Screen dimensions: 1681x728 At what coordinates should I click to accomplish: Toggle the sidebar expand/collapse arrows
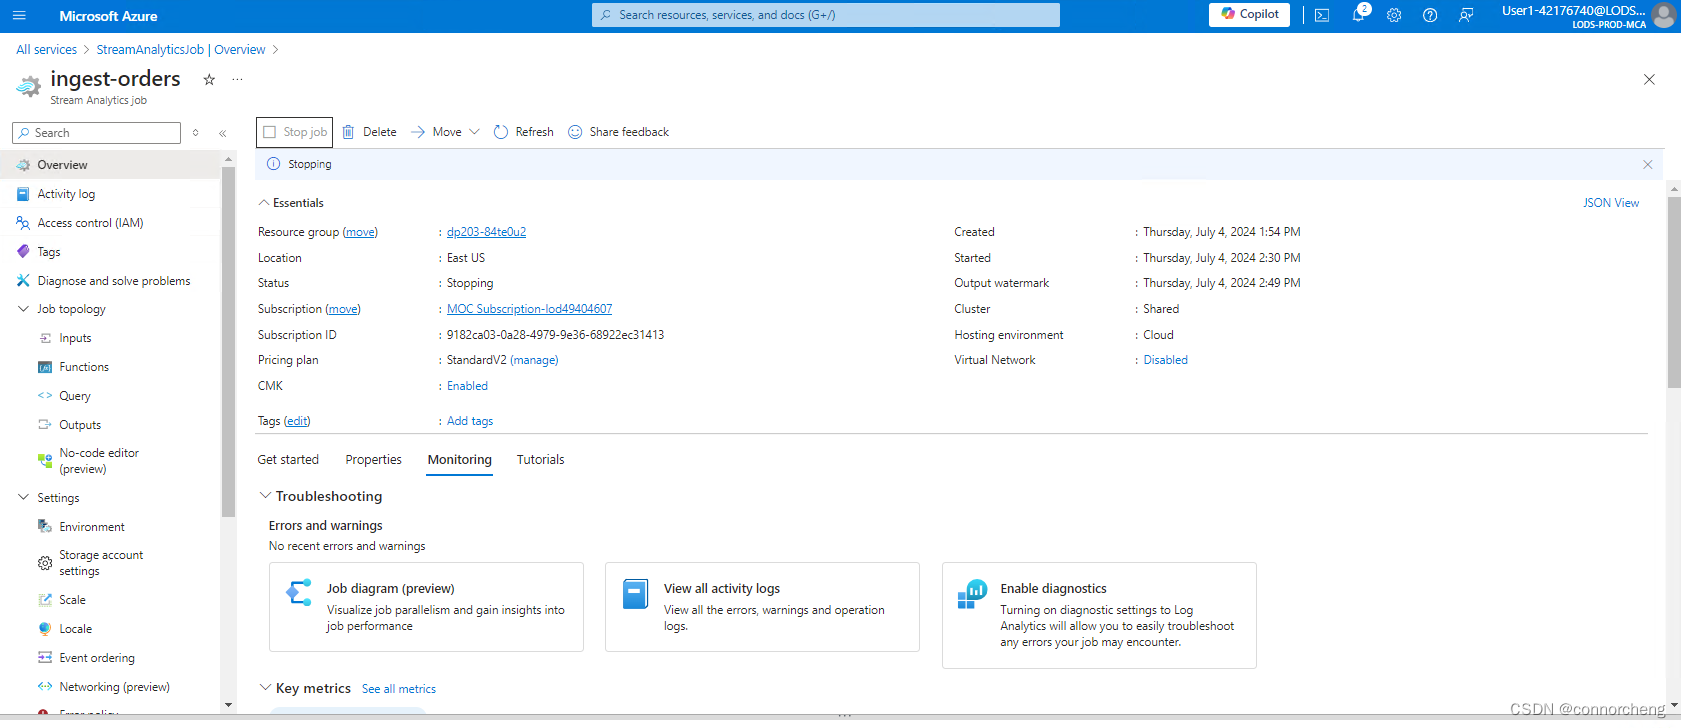click(196, 133)
